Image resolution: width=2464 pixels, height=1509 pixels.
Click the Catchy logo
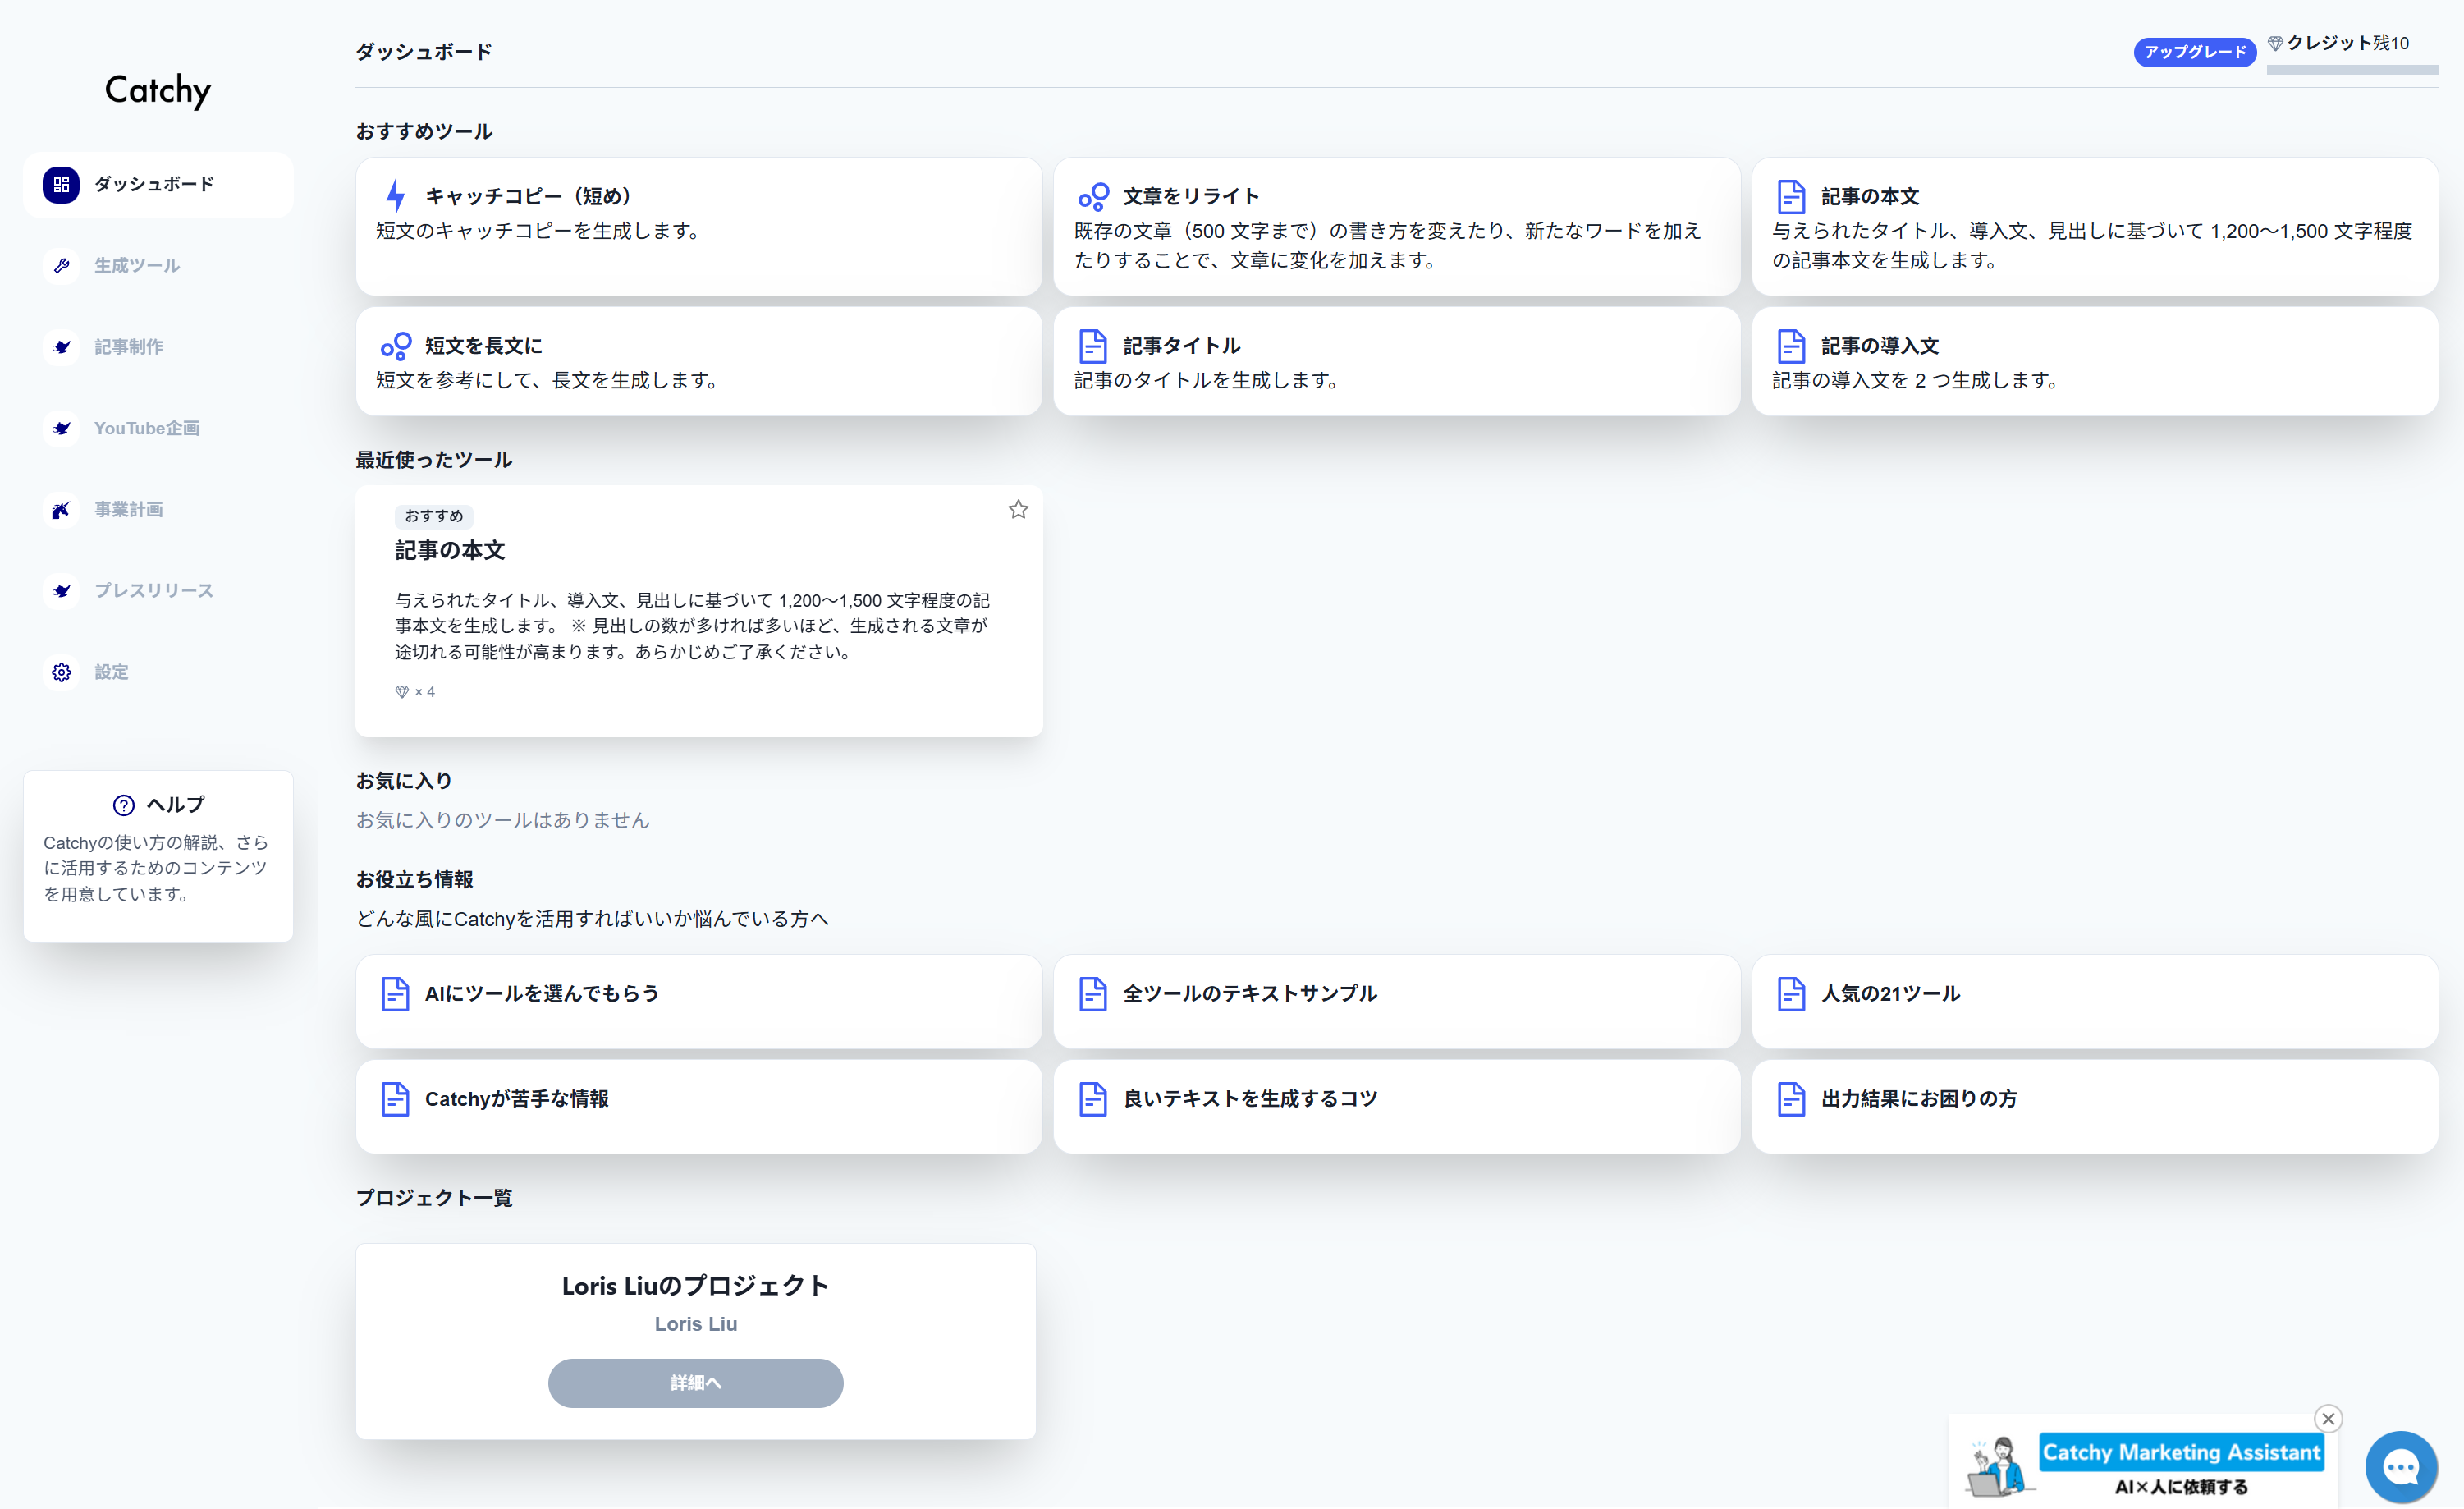pyautogui.click(x=158, y=90)
